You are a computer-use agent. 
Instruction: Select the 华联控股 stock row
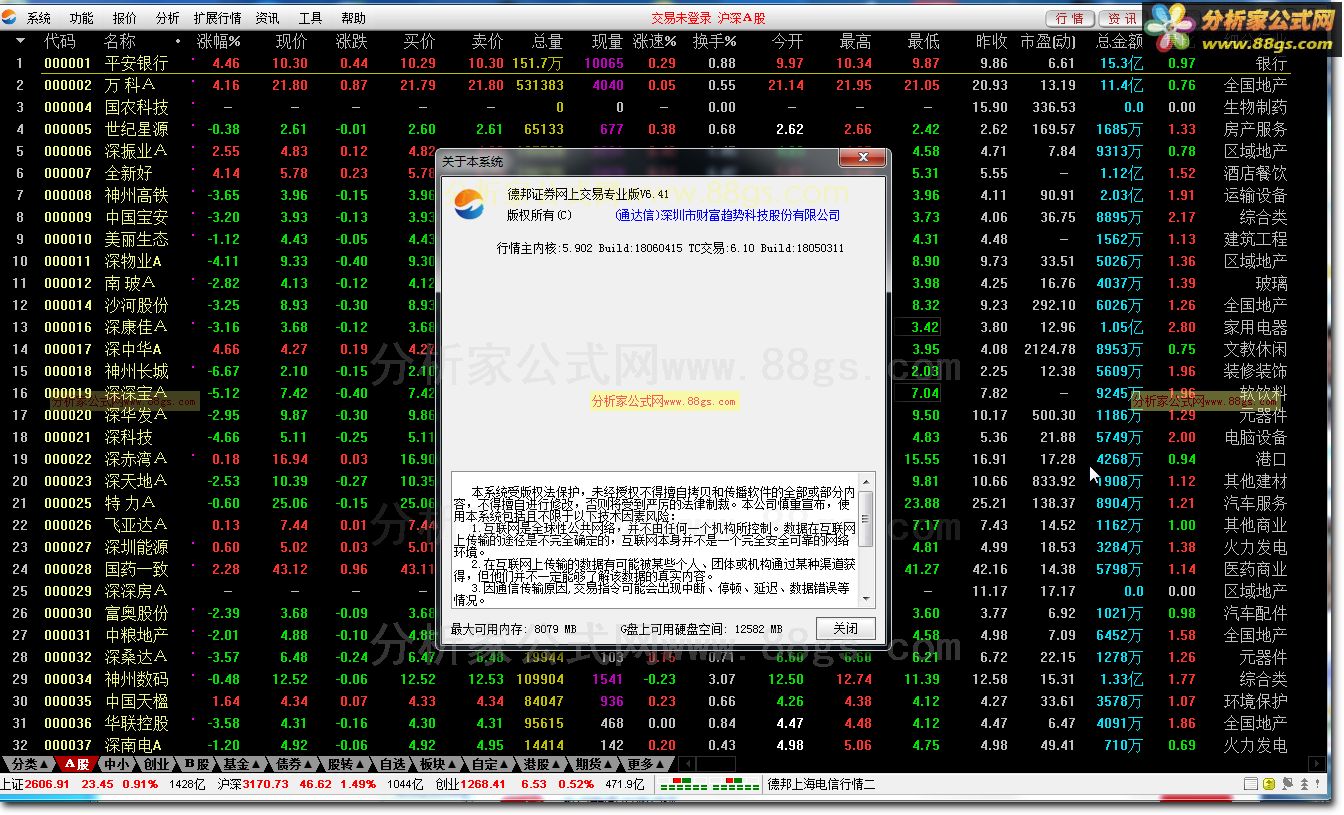tap(645, 723)
